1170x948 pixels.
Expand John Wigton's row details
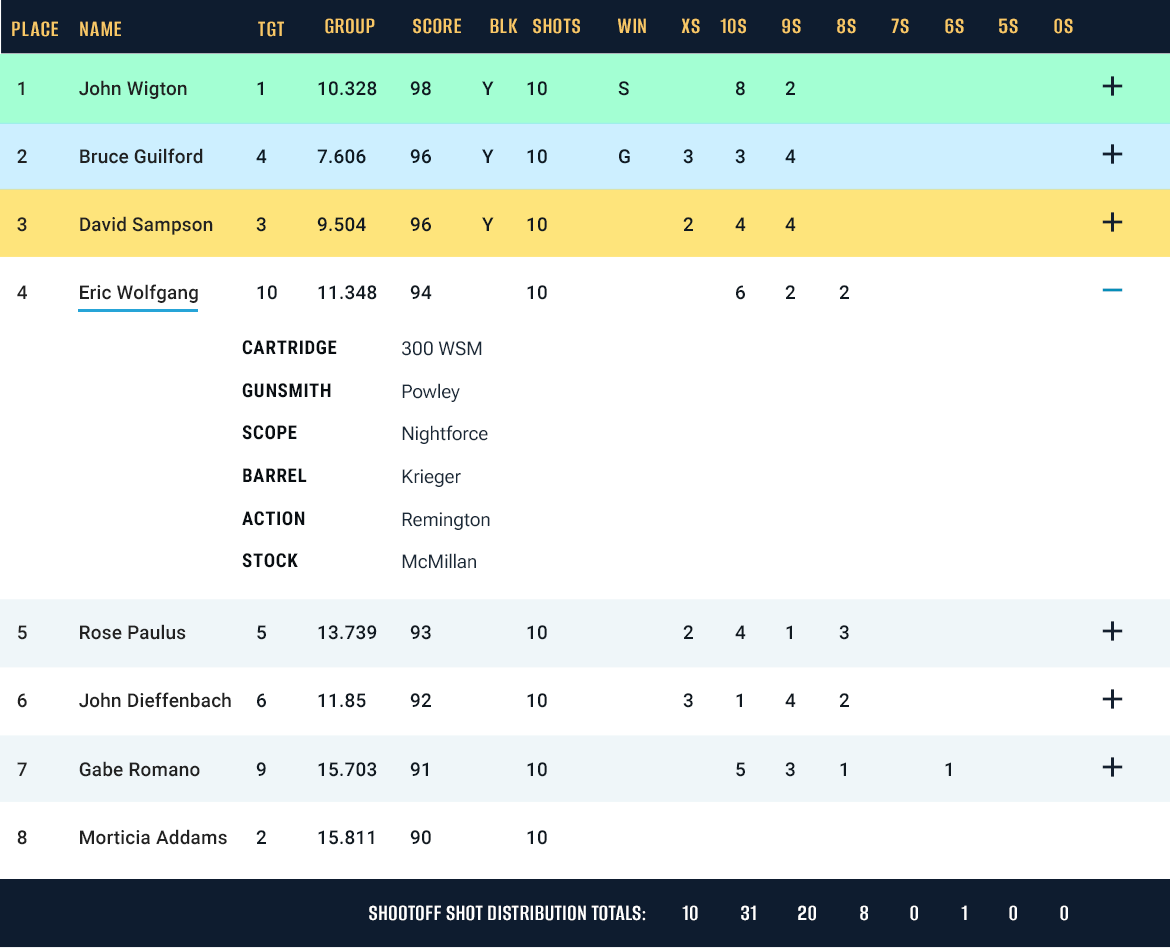point(1112,87)
